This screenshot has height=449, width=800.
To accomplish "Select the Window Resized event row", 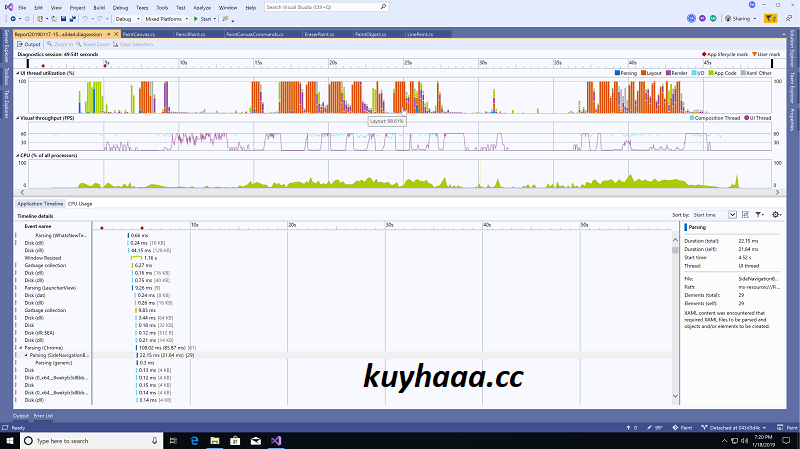I will coord(43,258).
